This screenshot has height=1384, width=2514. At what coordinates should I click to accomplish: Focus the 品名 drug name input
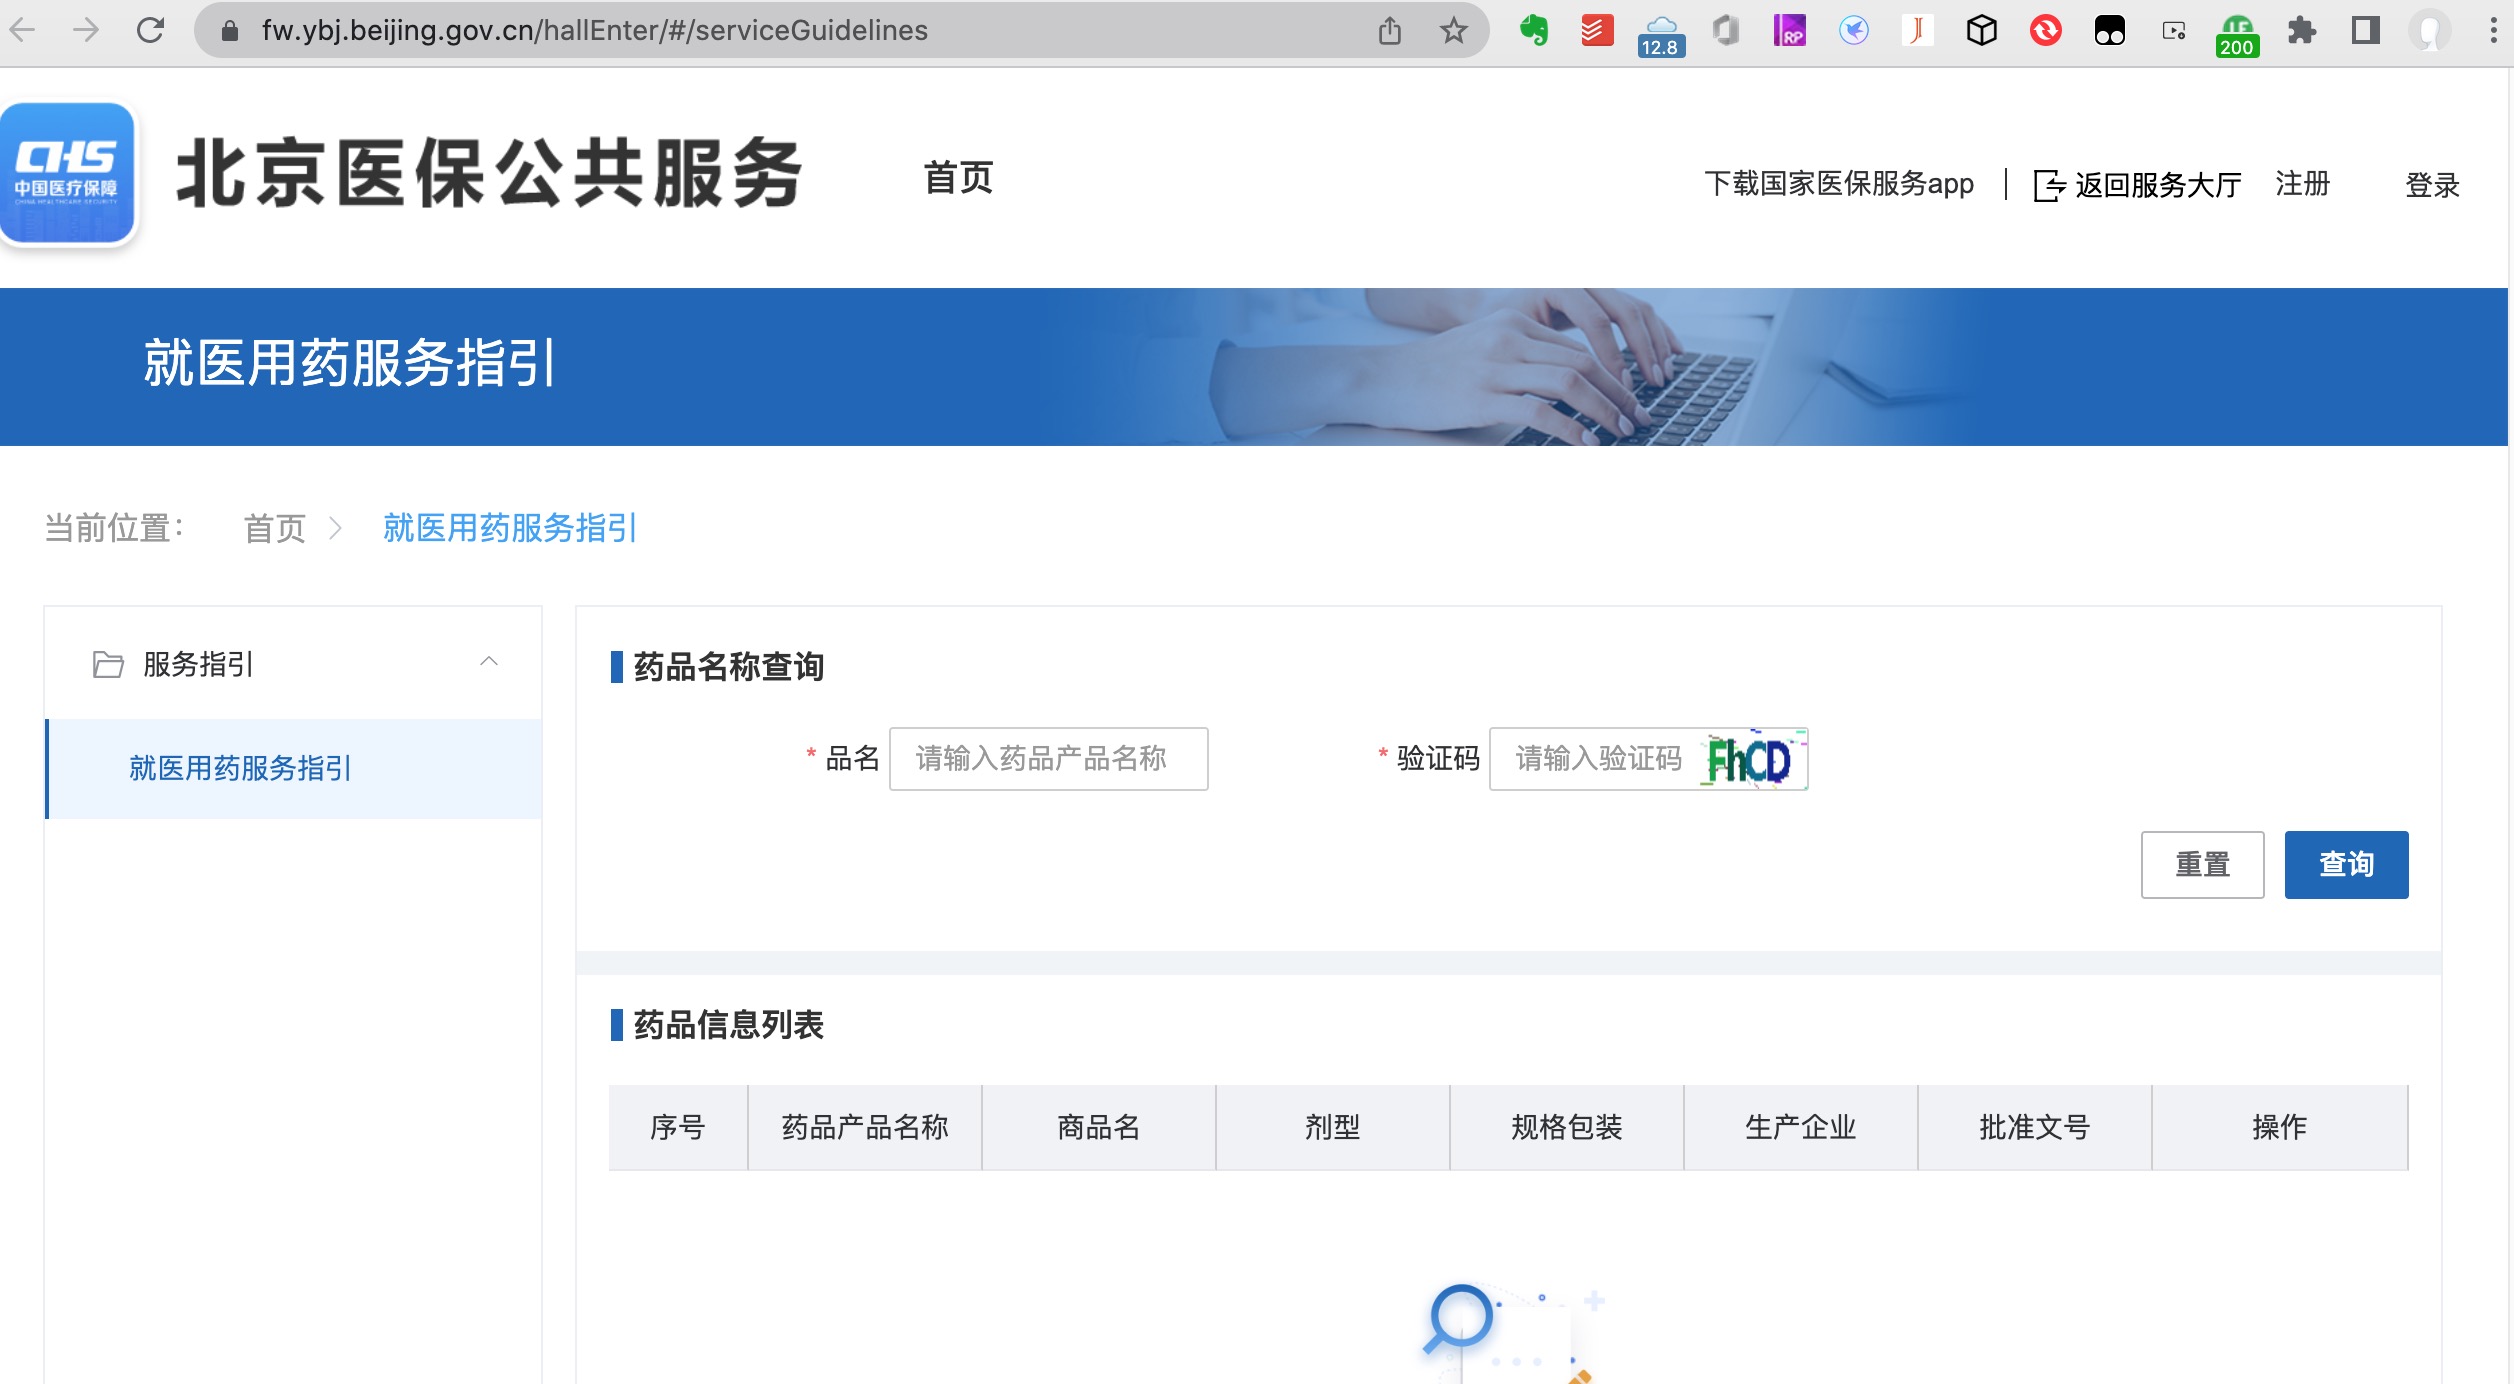[x=1048, y=759]
